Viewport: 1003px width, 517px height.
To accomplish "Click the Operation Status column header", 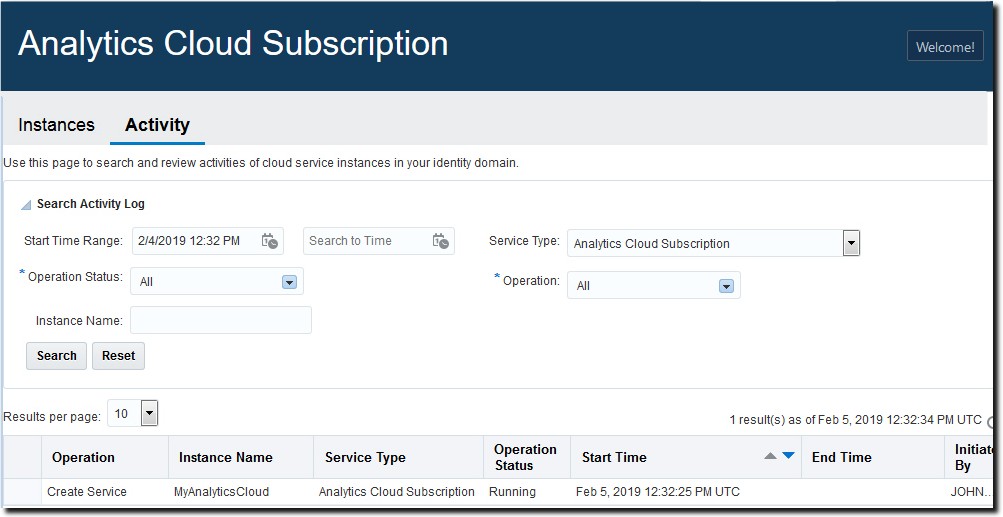I will (x=525, y=457).
